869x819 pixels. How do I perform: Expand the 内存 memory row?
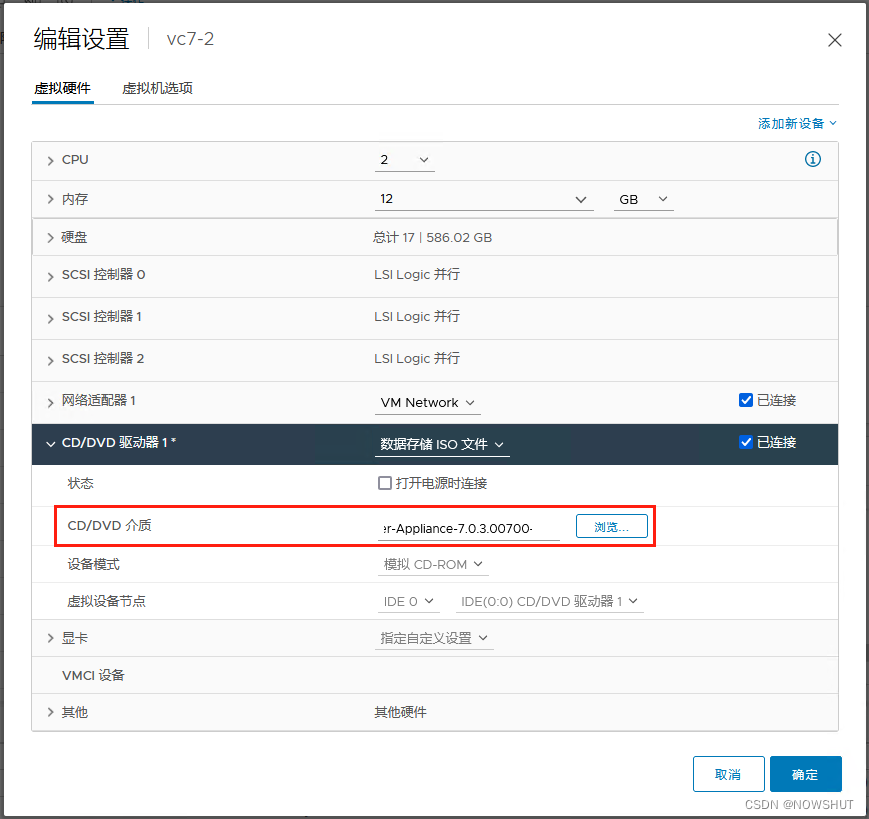tap(50, 199)
